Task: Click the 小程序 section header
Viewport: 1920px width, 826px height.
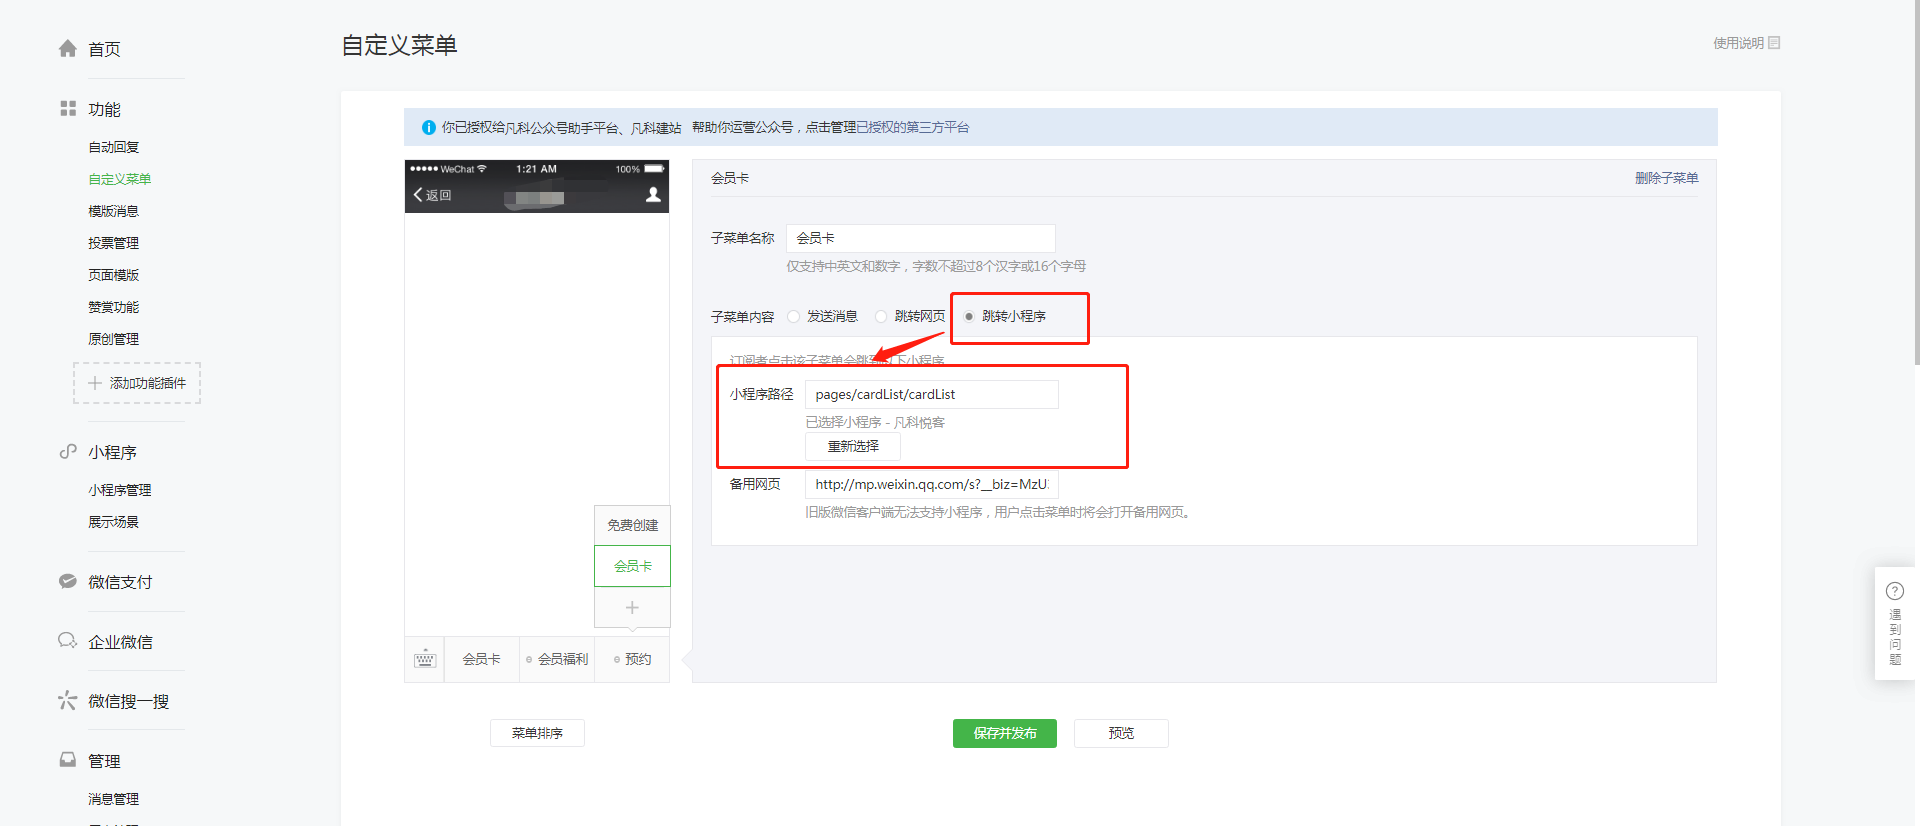Action: pos(112,452)
